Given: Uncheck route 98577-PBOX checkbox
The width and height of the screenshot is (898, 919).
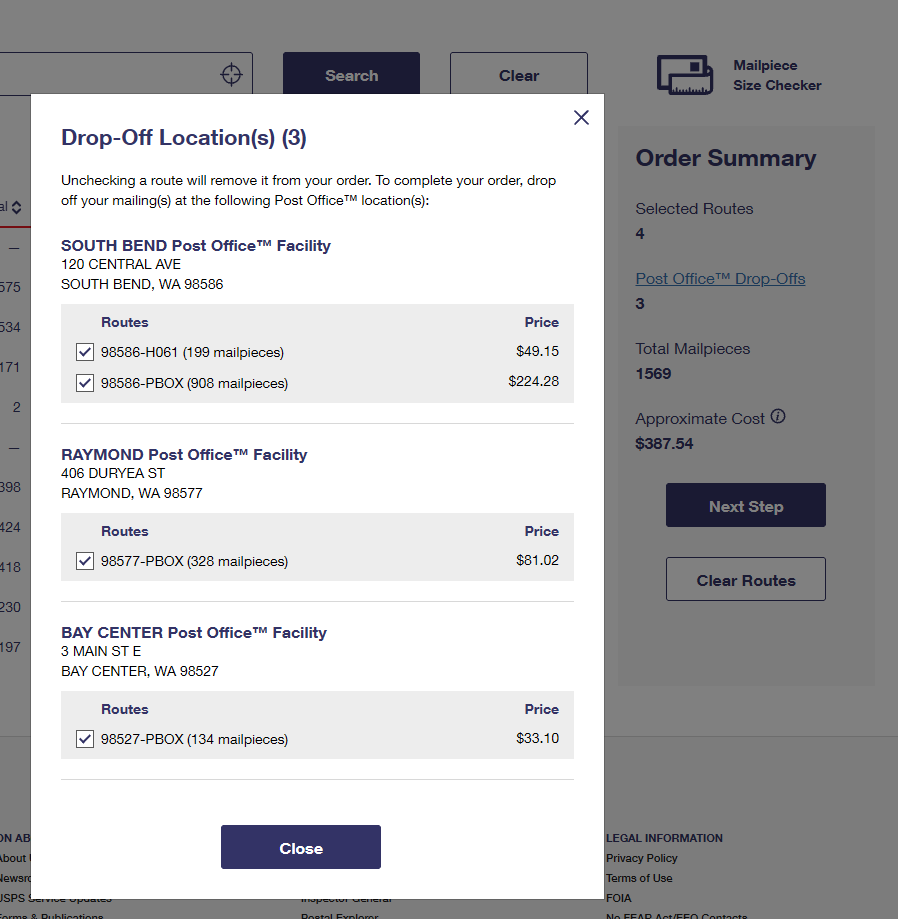Looking at the screenshot, I should [85, 561].
